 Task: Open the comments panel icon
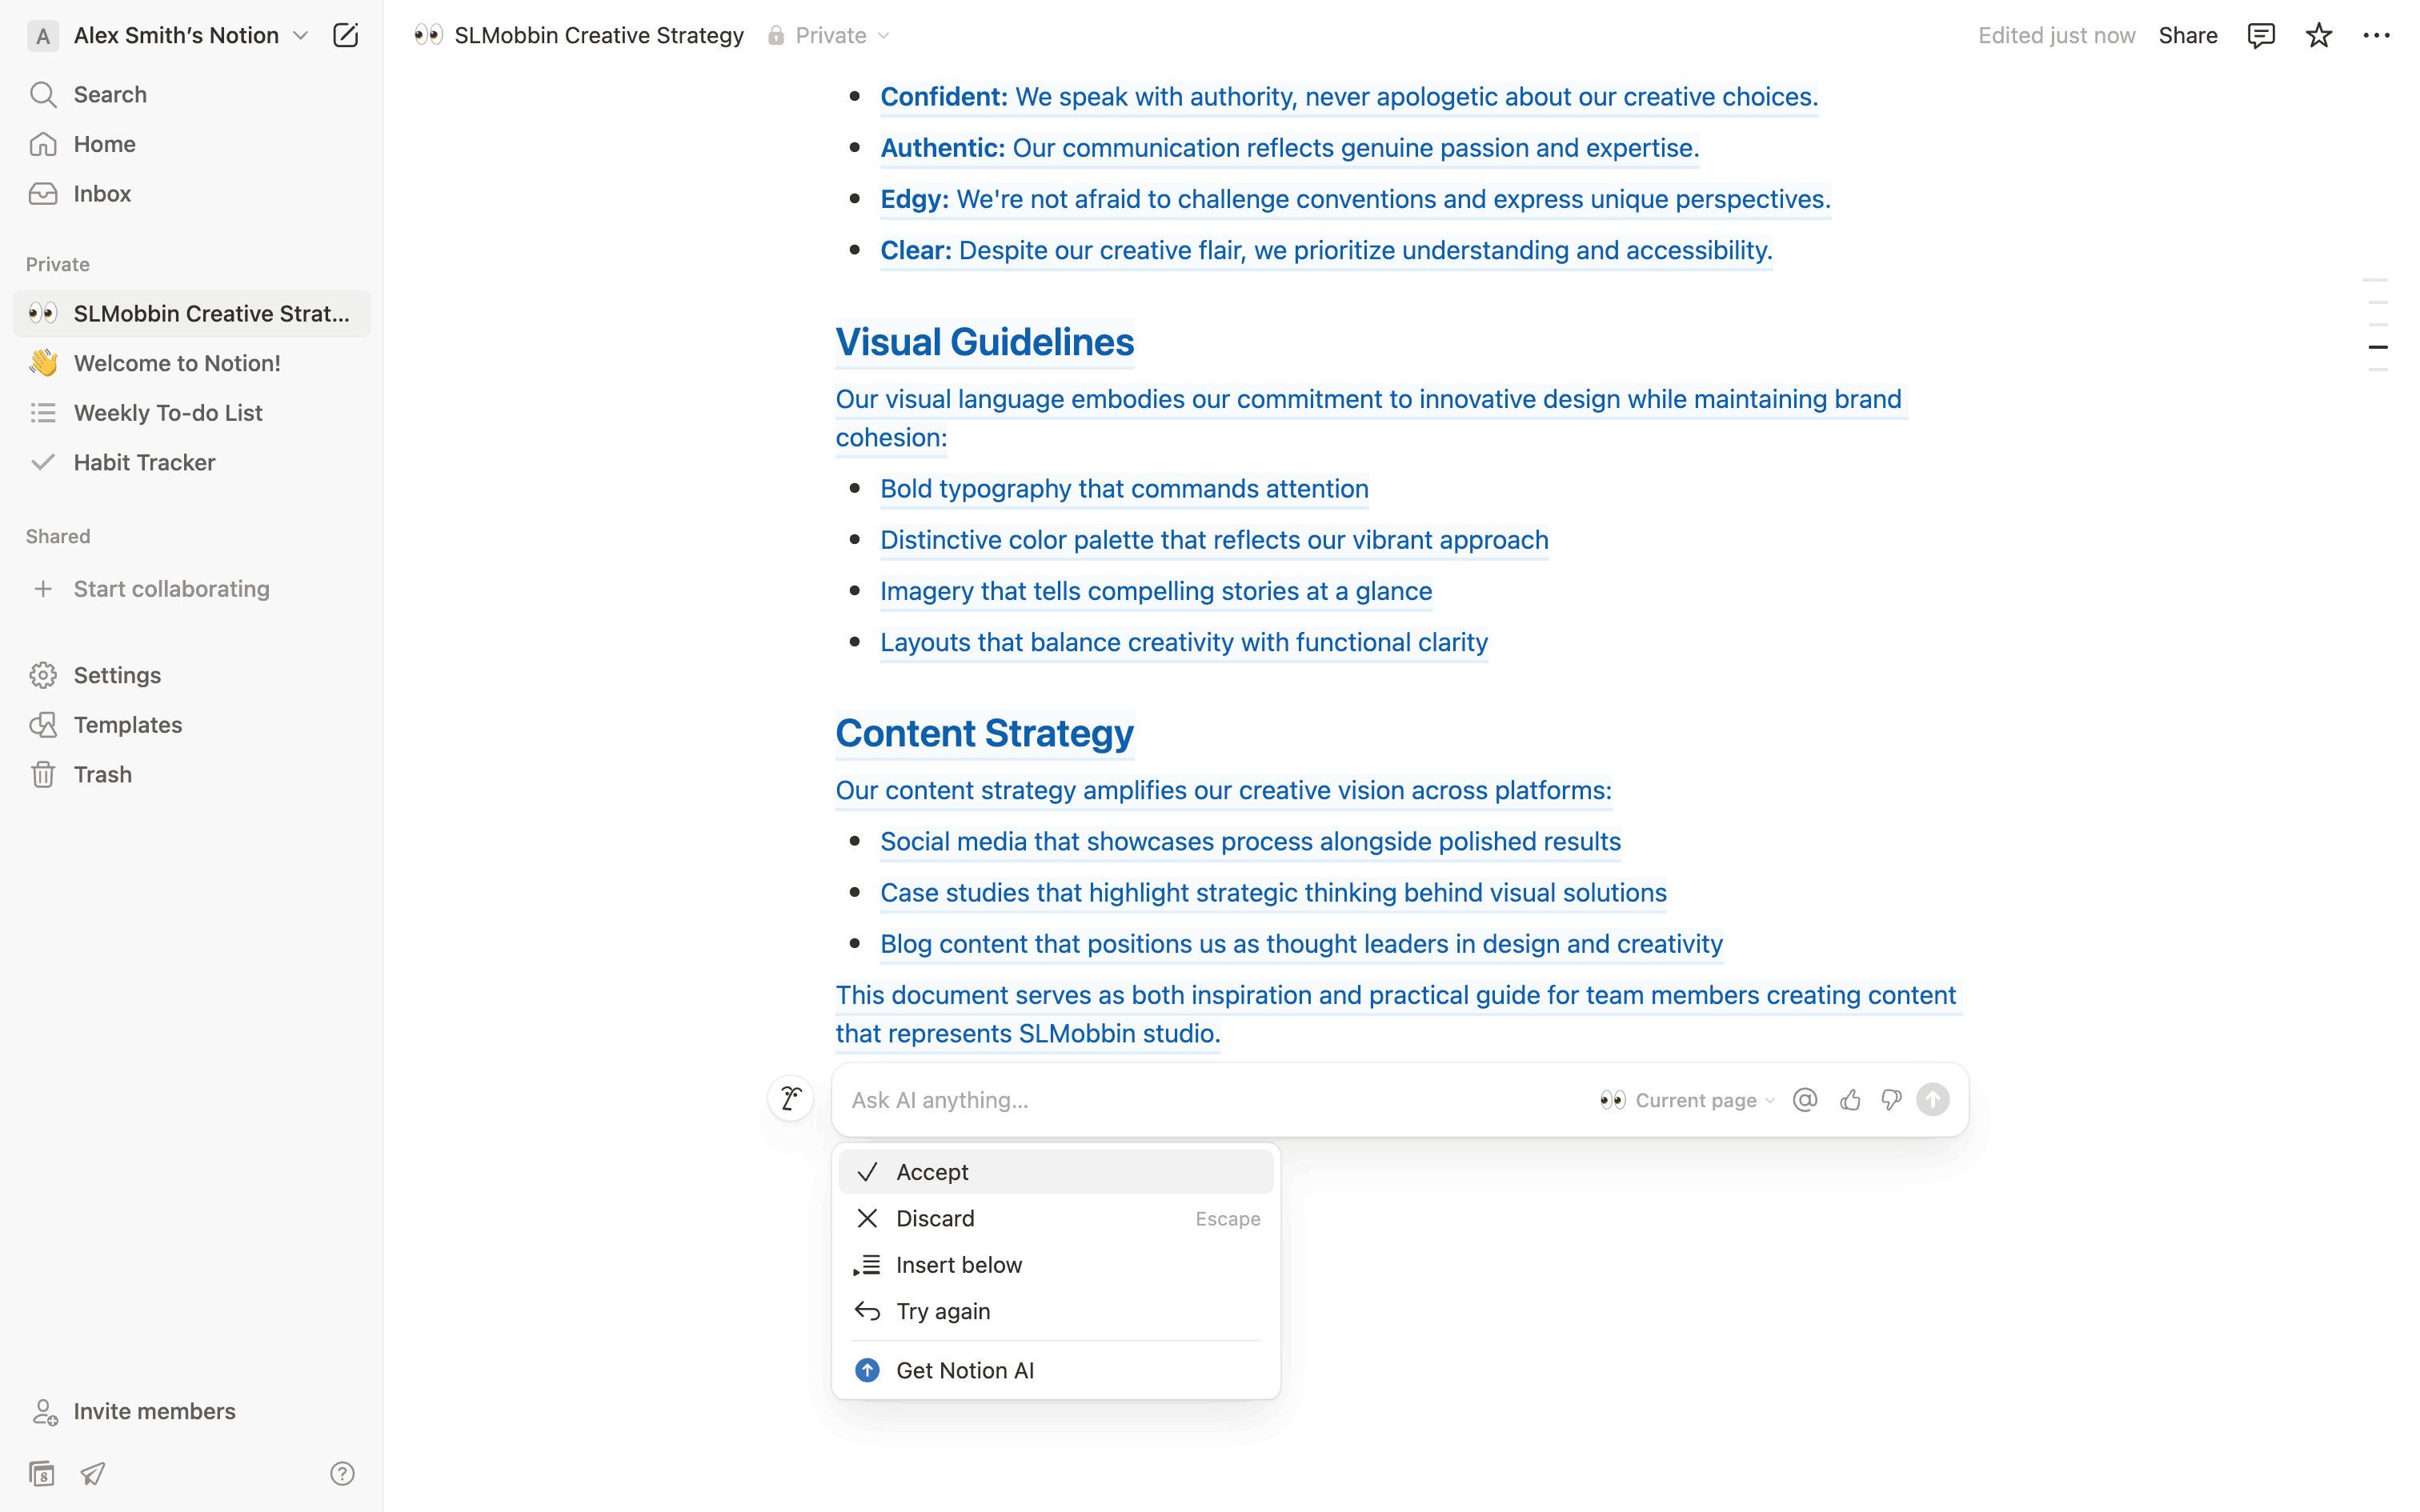tap(2260, 36)
